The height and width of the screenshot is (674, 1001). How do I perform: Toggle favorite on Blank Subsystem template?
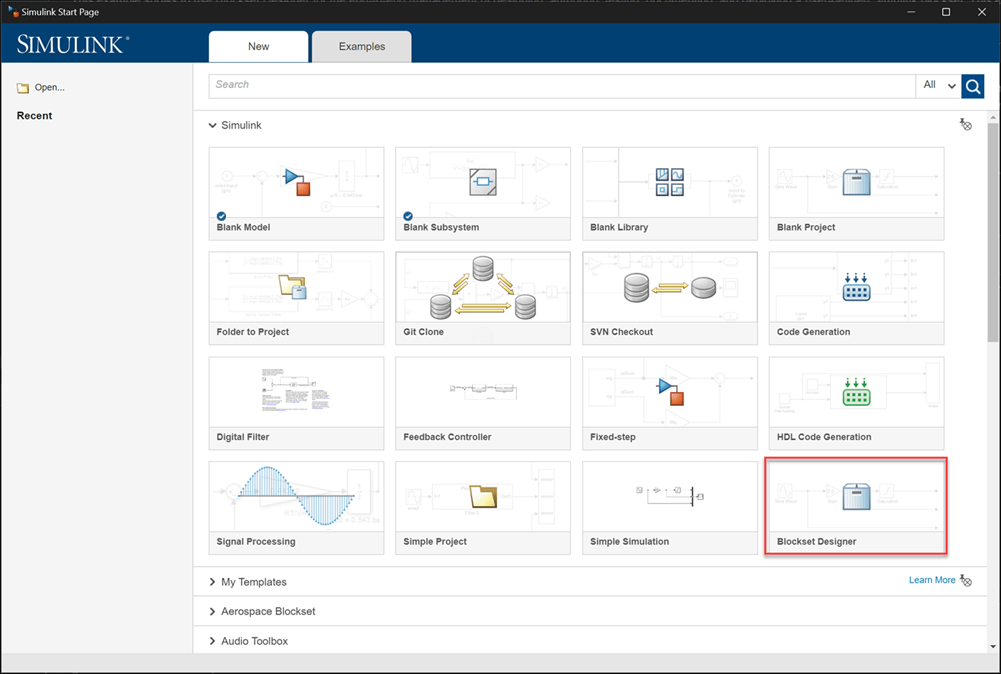[x=408, y=215]
